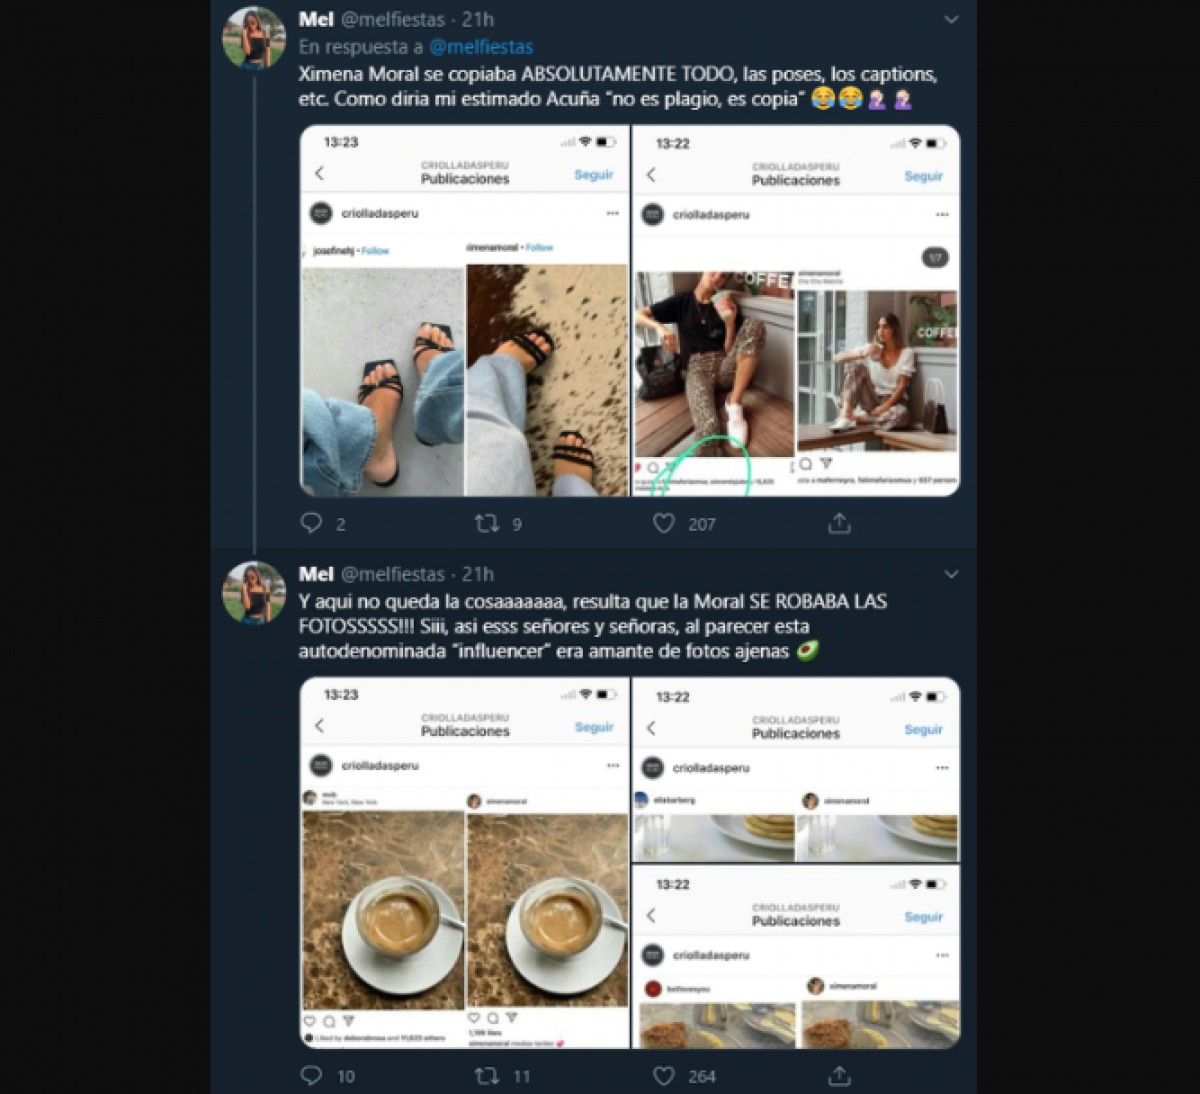Reply to the second tweet with 10 comments

pyautogui.click(x=312, y=1075)
